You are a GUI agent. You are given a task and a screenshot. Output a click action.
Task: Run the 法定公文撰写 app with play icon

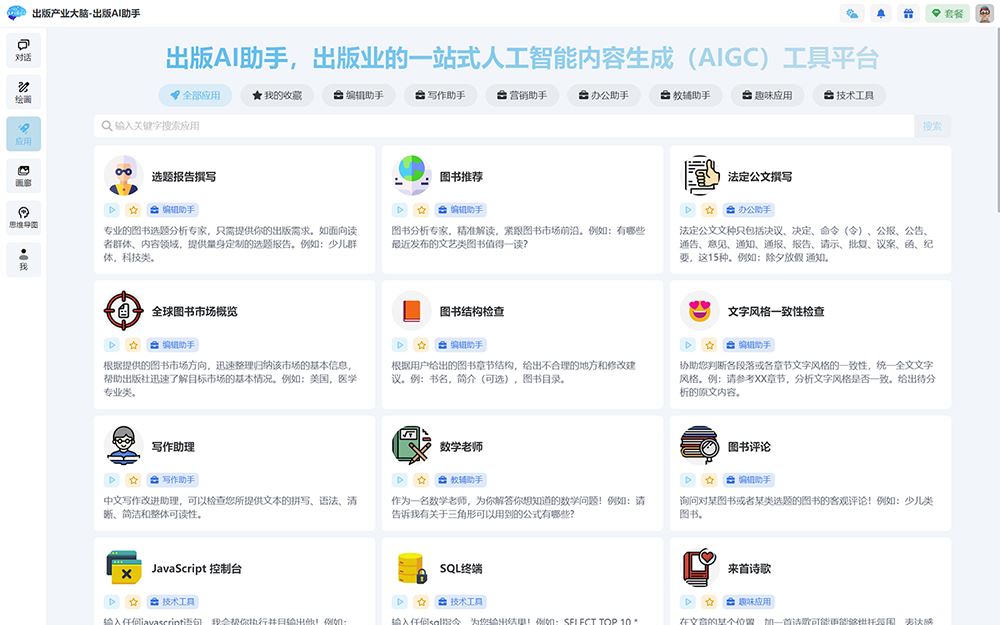pos(688,210)
